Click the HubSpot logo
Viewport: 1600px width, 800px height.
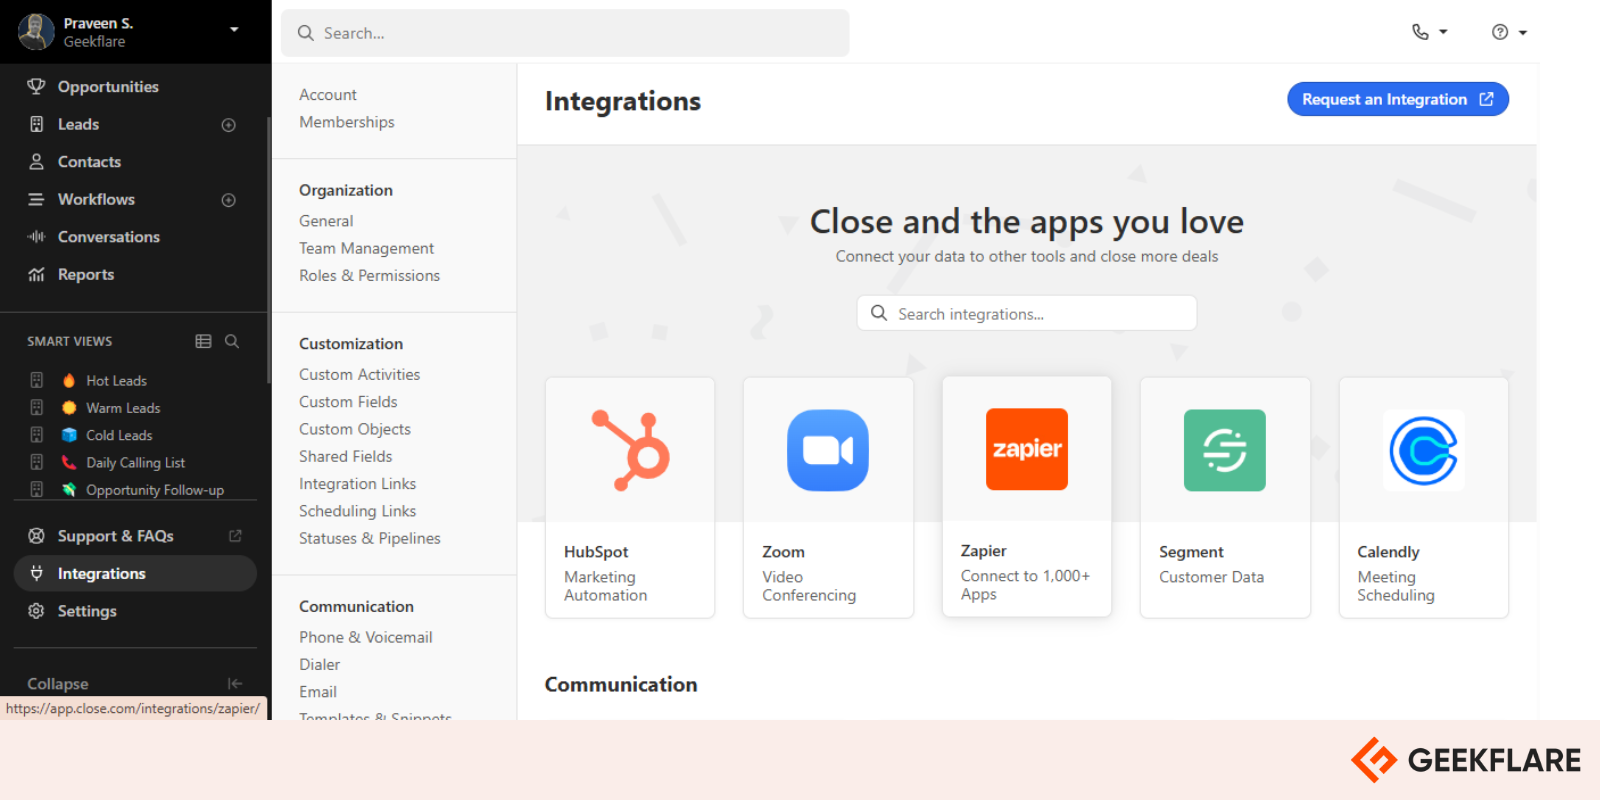click(x=630, y=450)
